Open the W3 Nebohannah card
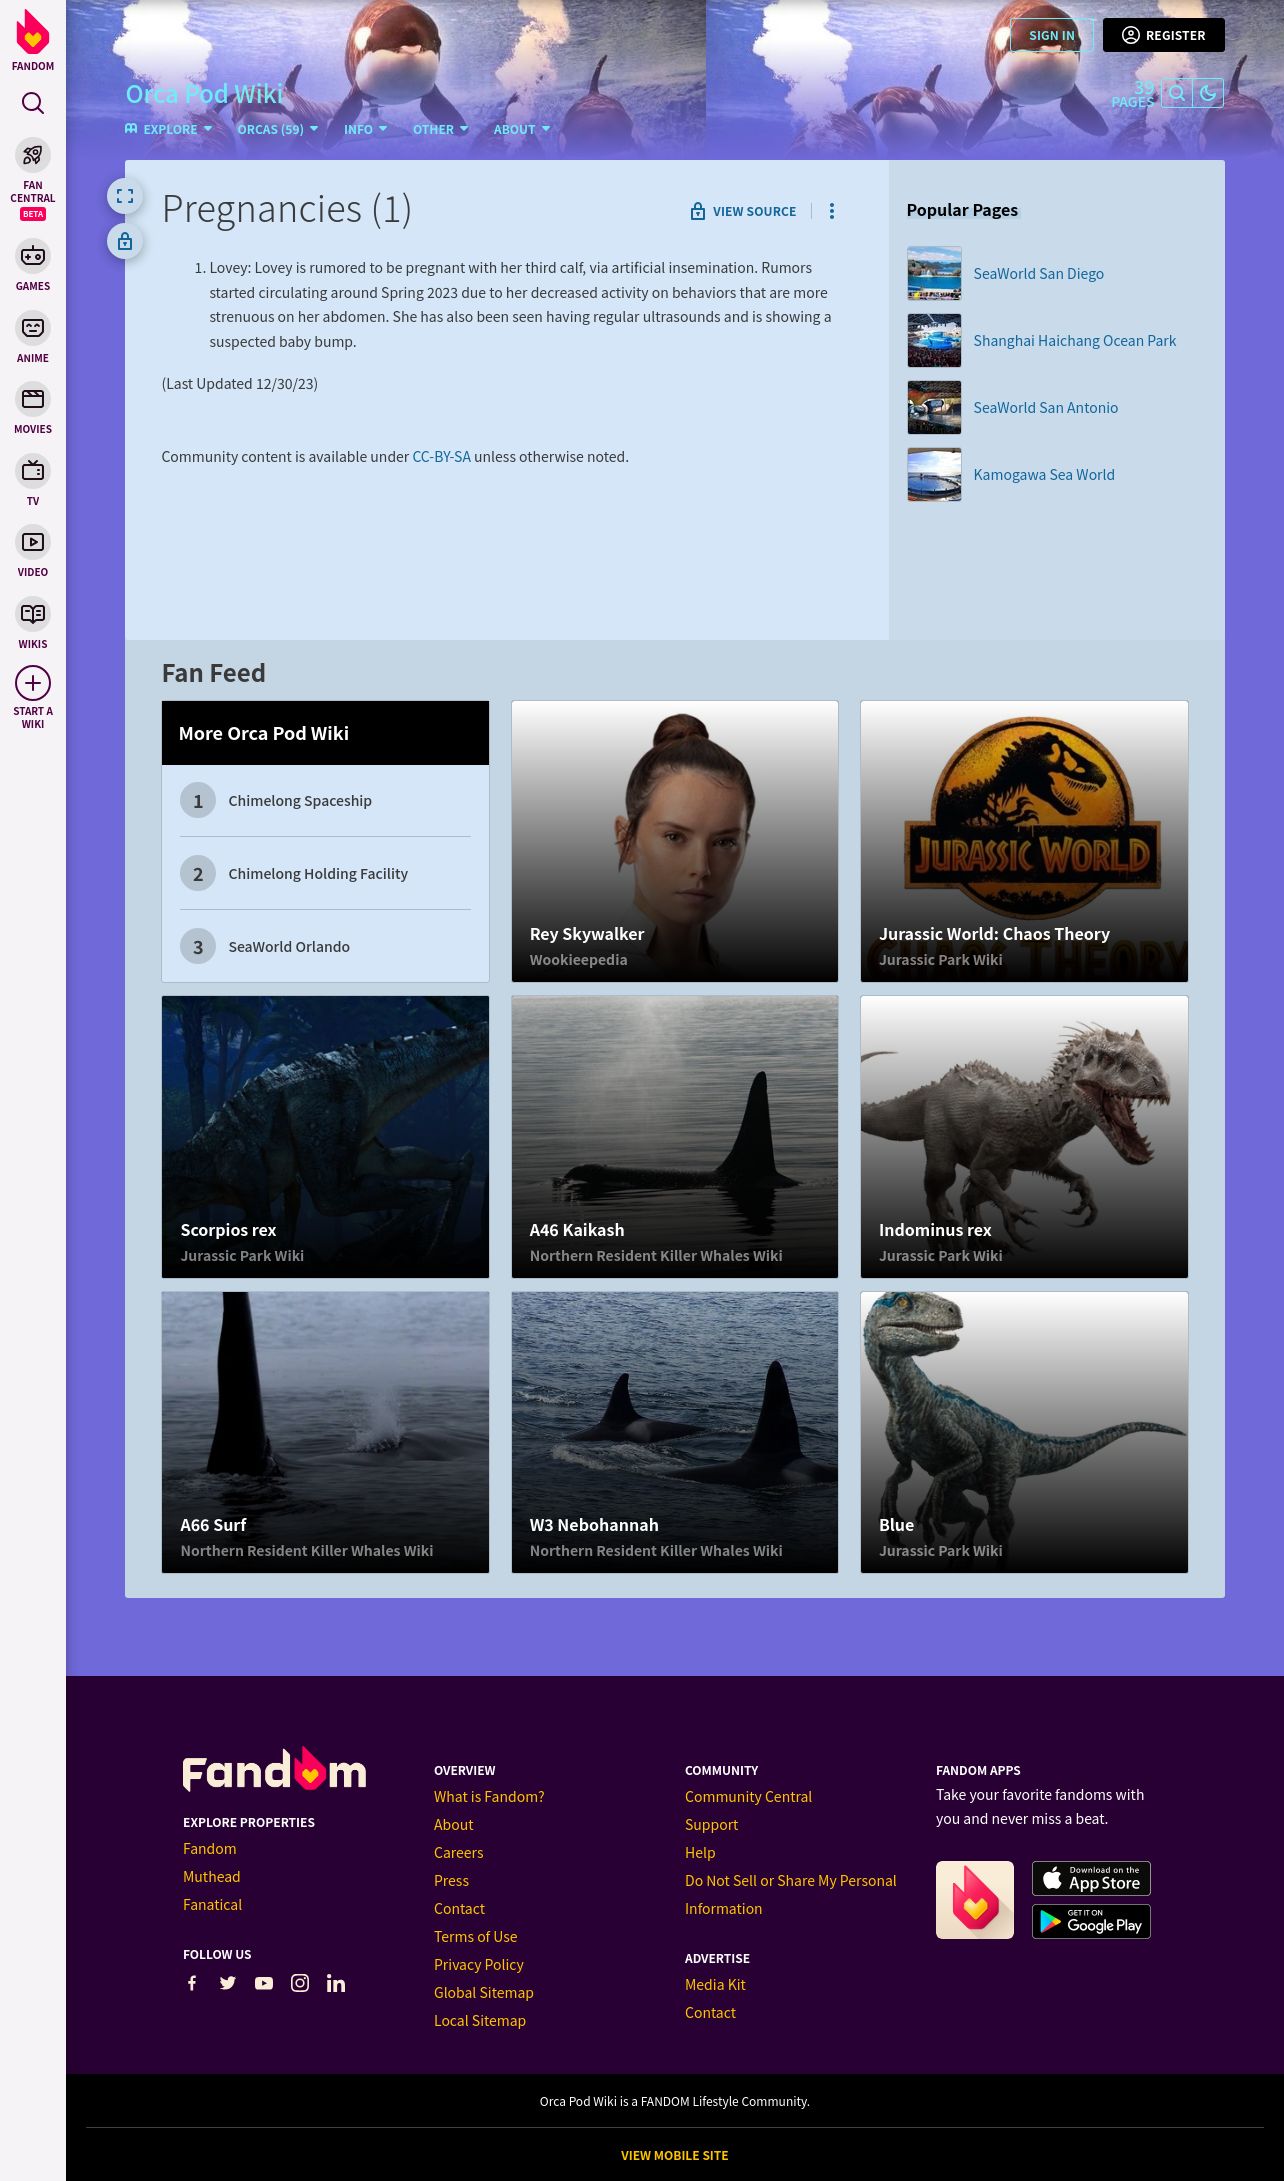Screen dimensions: 1284x2181 pos(675,1432)
